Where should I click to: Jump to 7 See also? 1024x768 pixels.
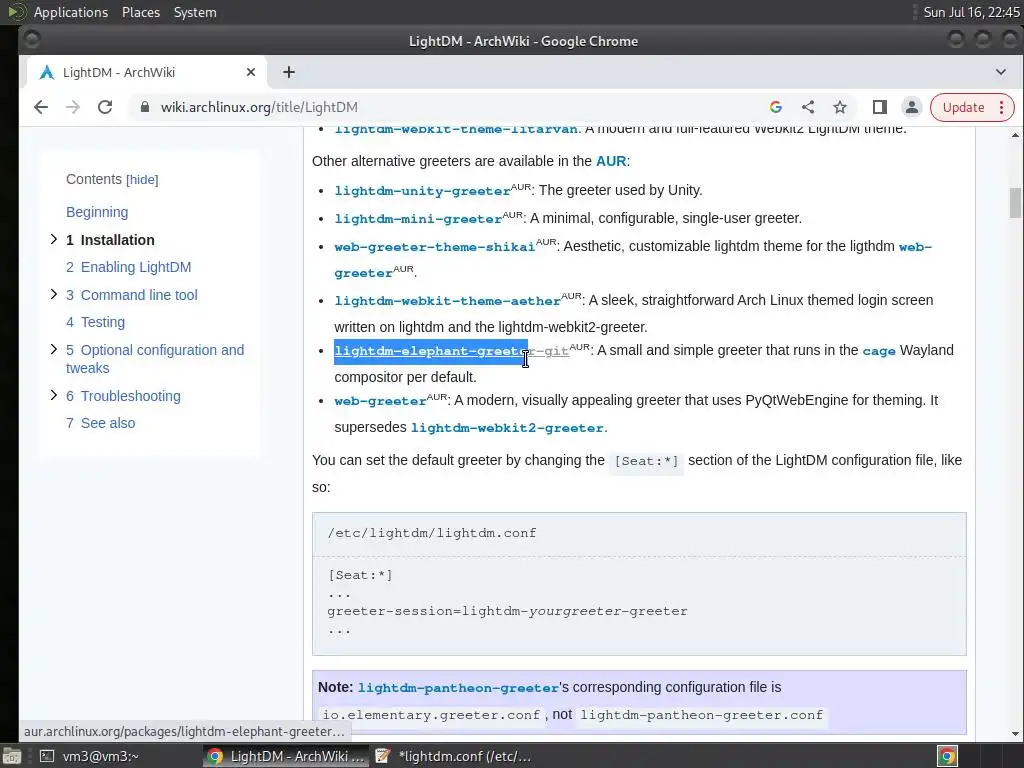(101, 423)
